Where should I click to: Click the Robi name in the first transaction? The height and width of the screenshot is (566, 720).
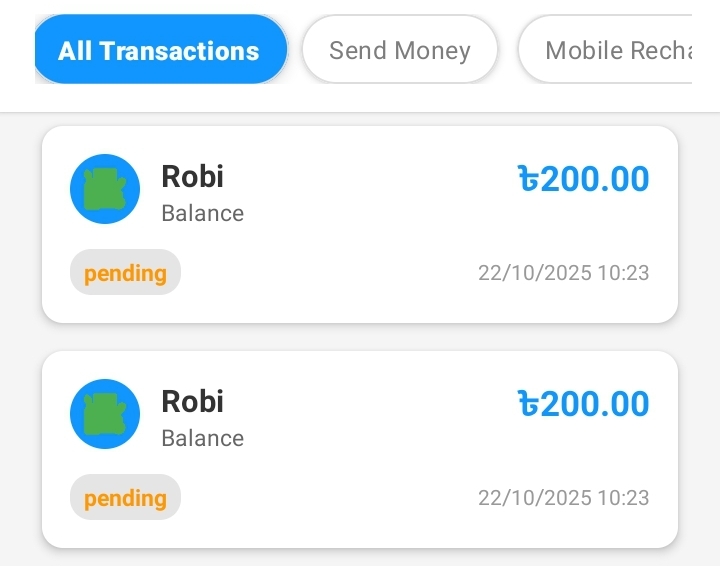192,177
